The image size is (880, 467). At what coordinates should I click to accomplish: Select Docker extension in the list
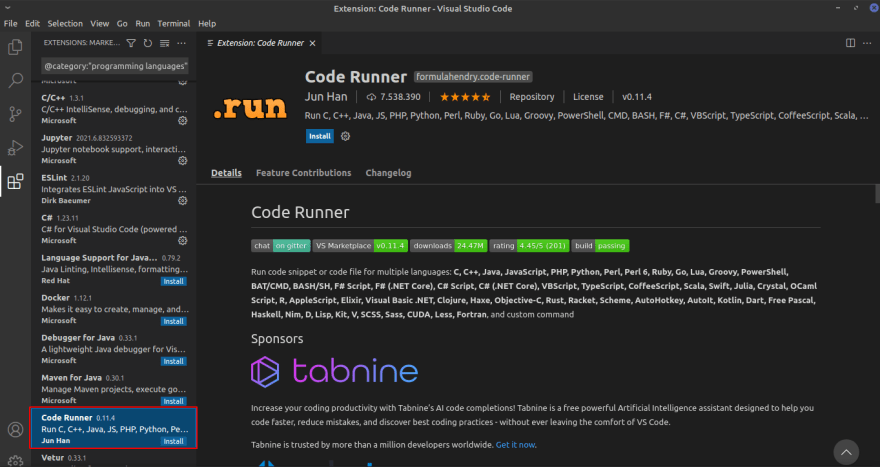[x=114, y=309]
